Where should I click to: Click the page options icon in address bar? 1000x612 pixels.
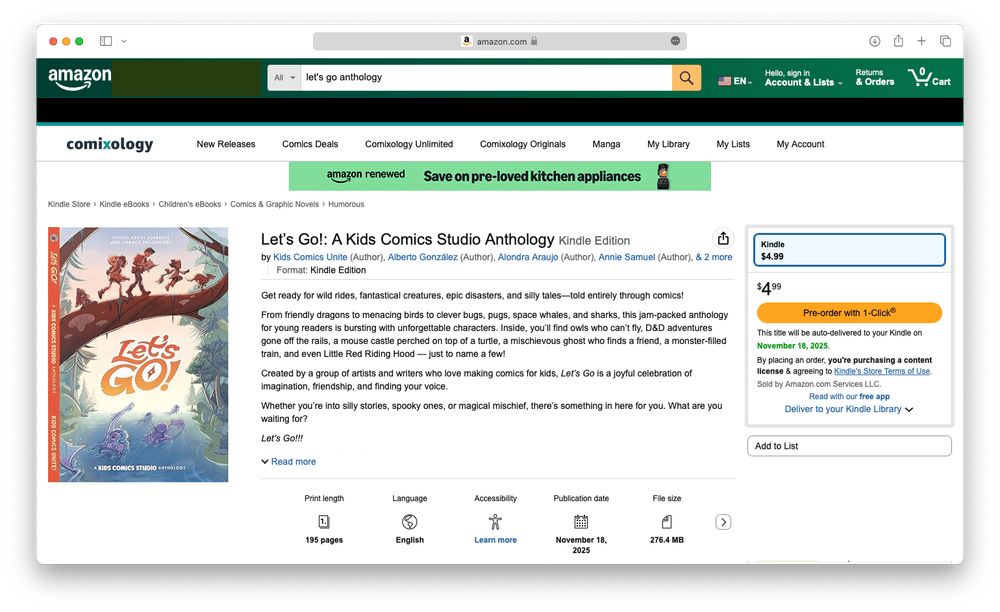tap(675, 41)
